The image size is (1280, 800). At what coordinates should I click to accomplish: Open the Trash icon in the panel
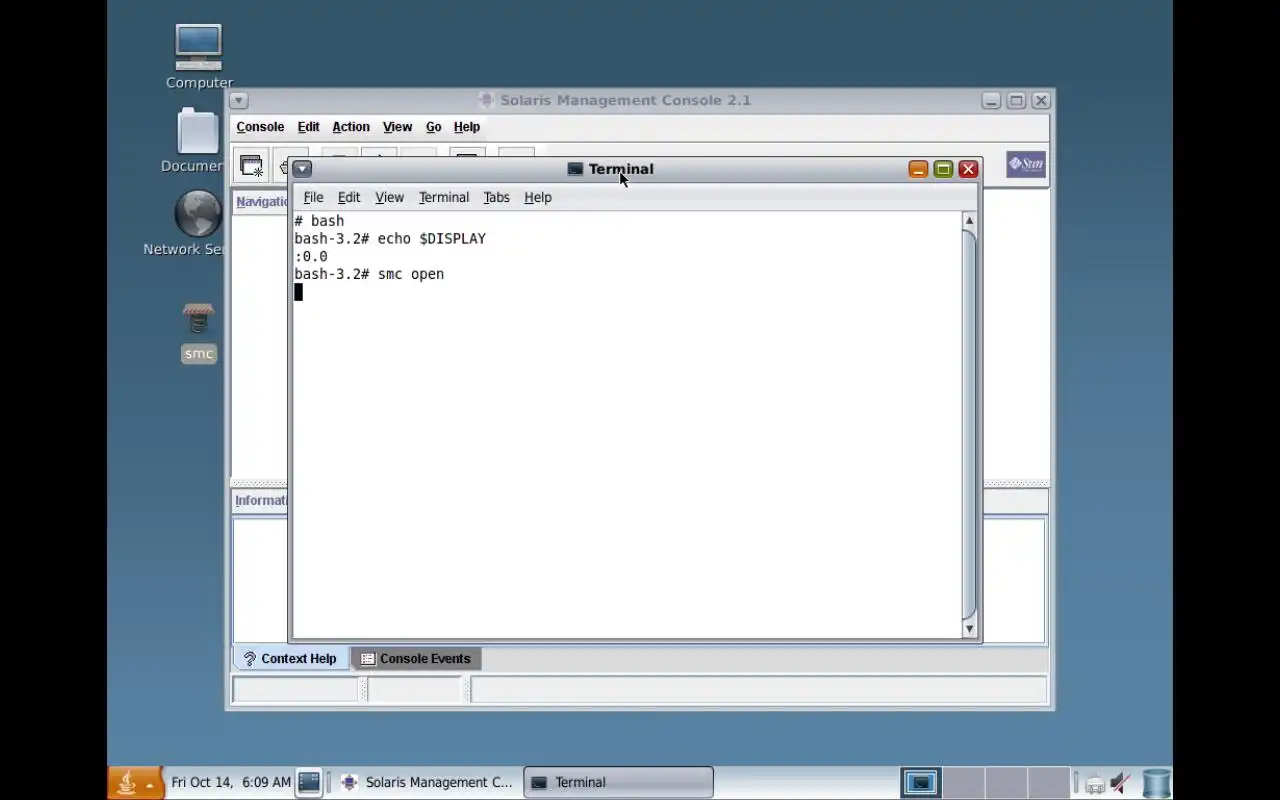1156,783
